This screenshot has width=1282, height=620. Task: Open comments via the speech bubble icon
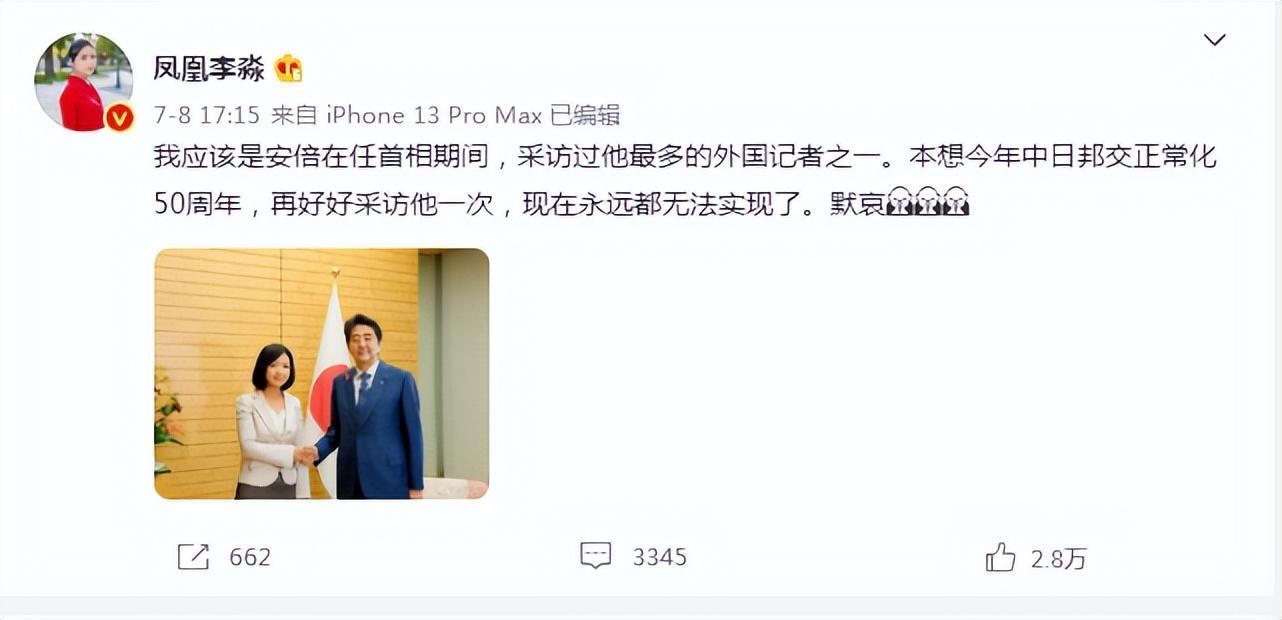(596, 557)
